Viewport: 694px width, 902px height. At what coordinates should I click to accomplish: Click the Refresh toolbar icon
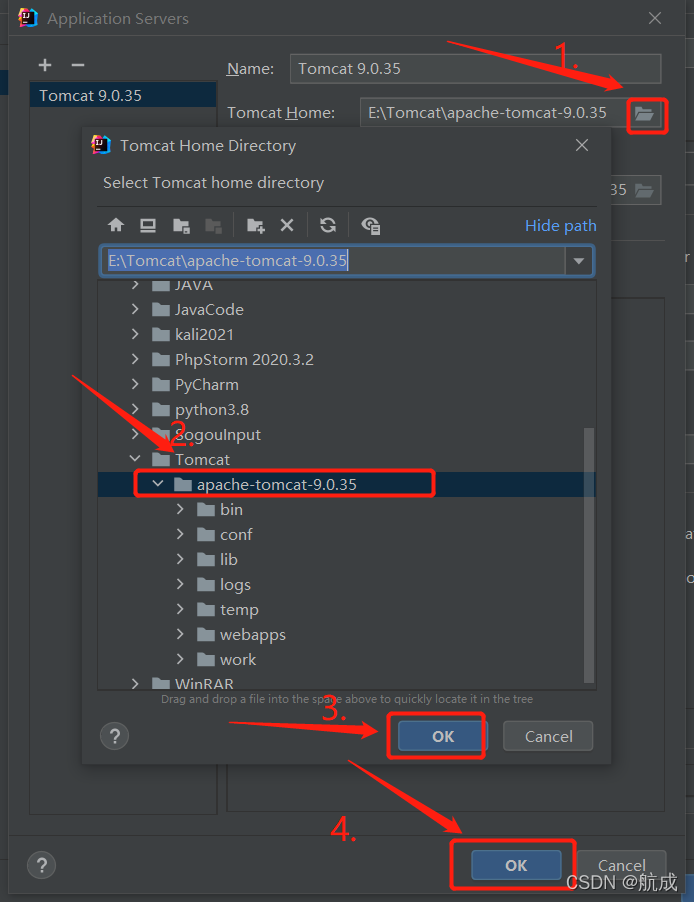tap(328, 225)
